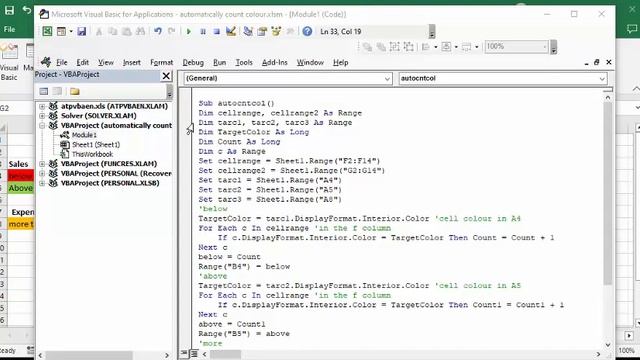Click the Cut scissors icon
This screenshot has width=640, height=360.
click(x=99, y=31)
